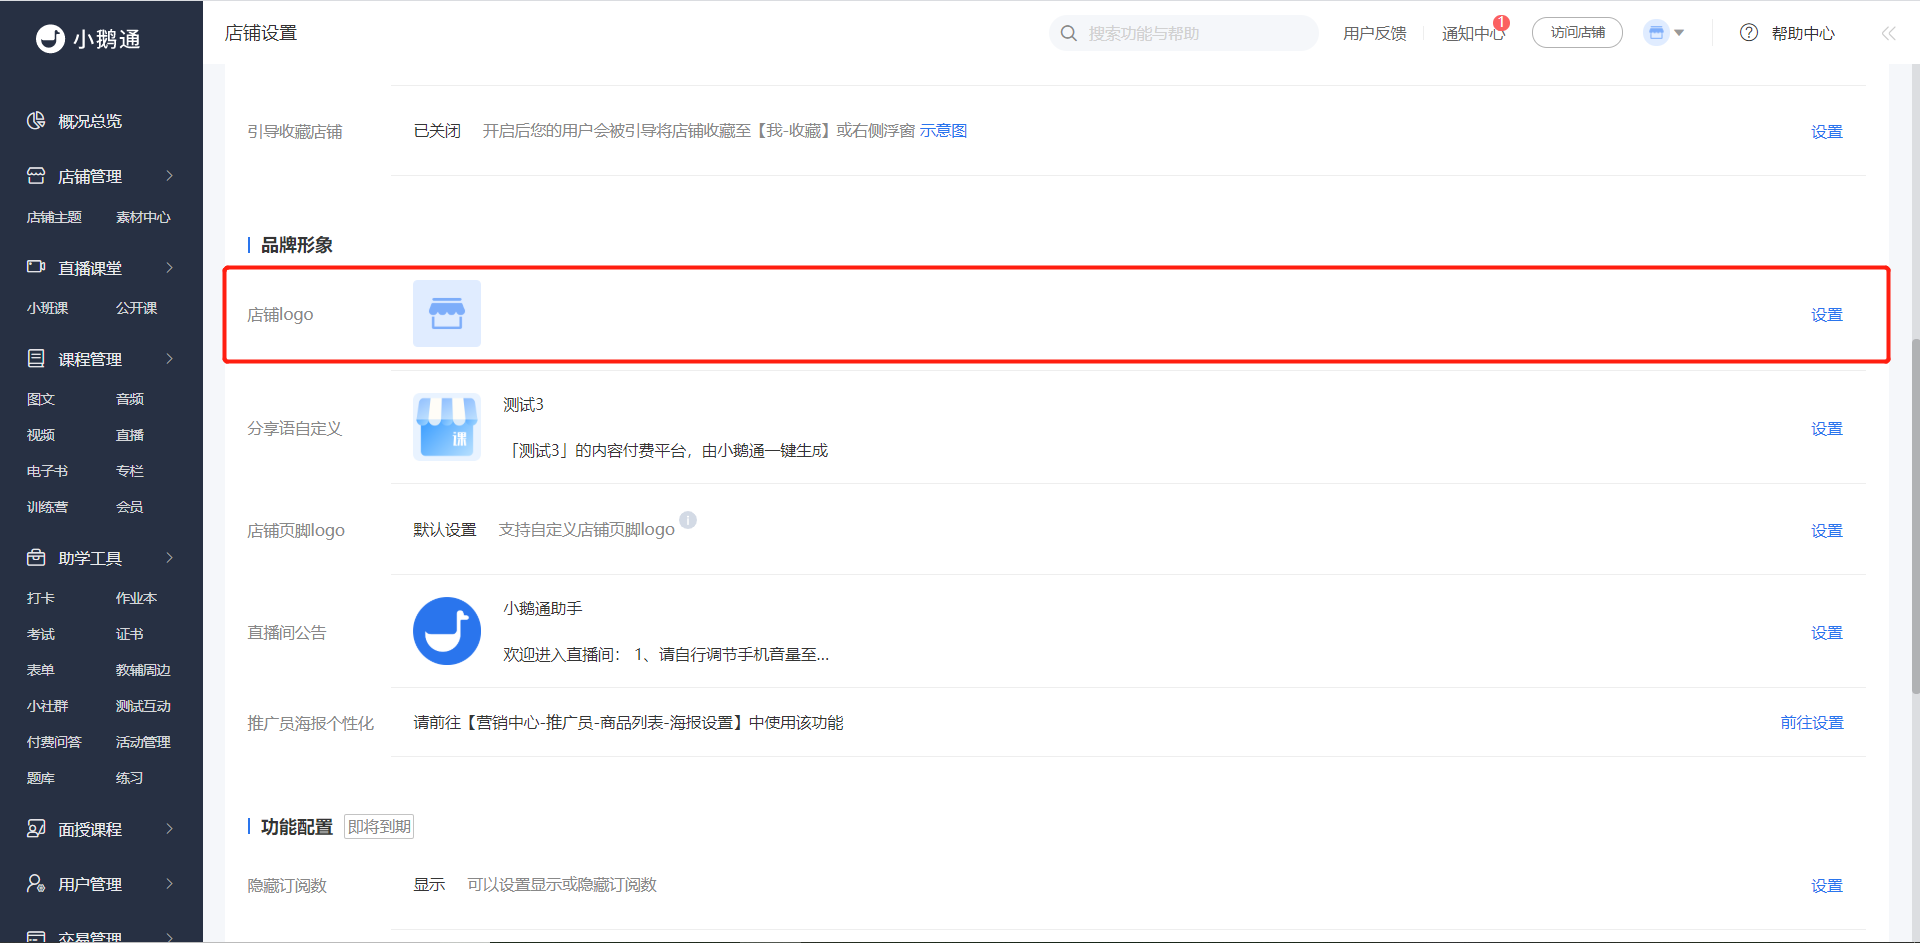Click 前往设置 for 推广员海报个性化
Image resolution: width=1920 pixels, height=943 pixels.
click(x=1811, y=723)
